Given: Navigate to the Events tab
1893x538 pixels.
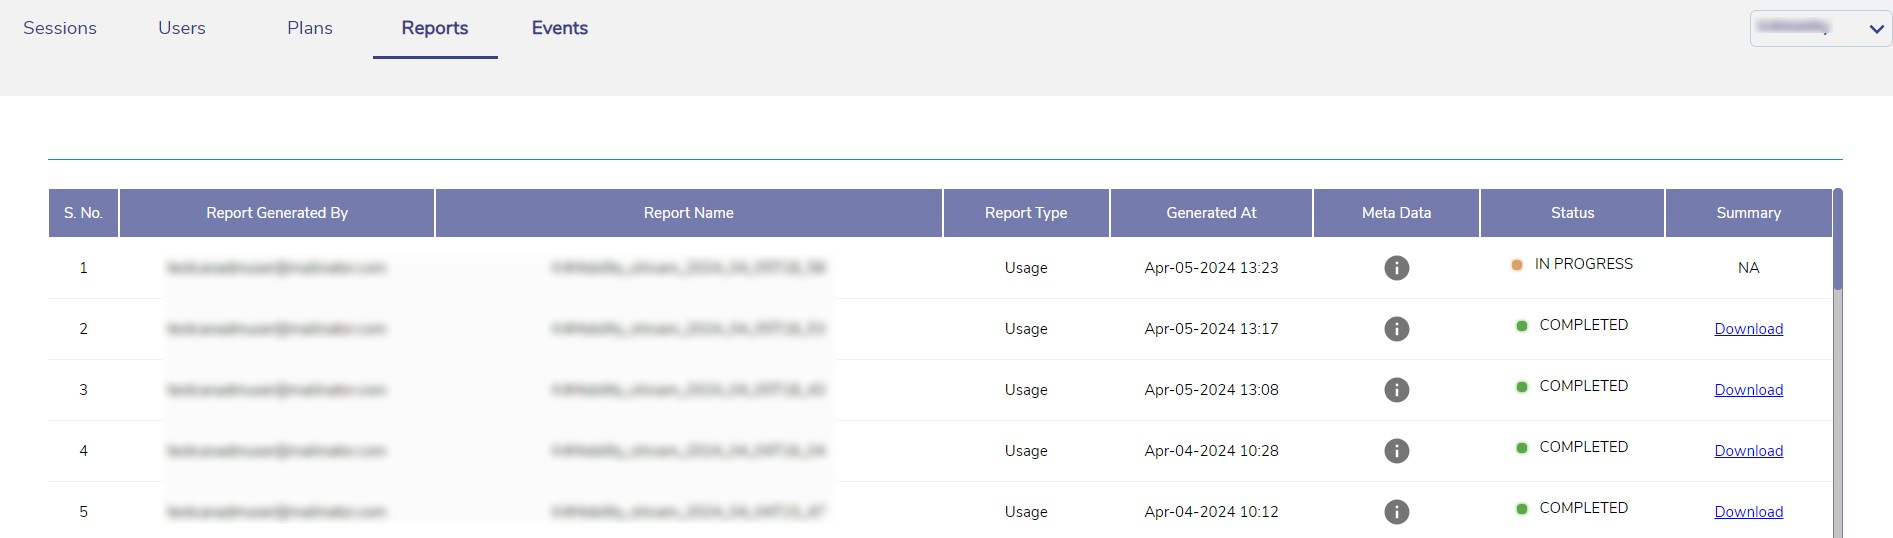Looking at the screenshot, I should [x=560, y=28].
